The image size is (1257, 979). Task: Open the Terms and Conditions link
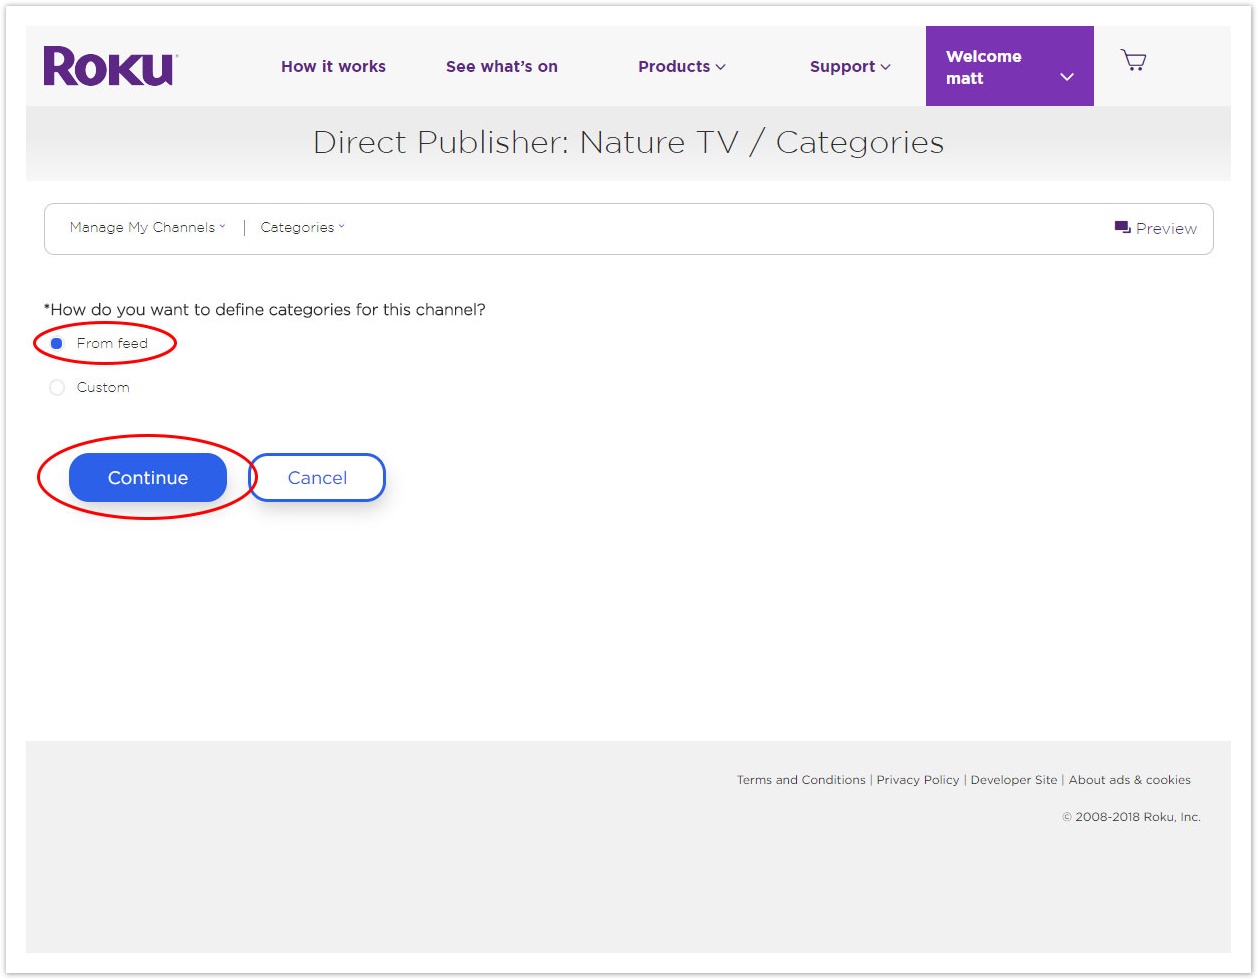[x=801, y=780]
